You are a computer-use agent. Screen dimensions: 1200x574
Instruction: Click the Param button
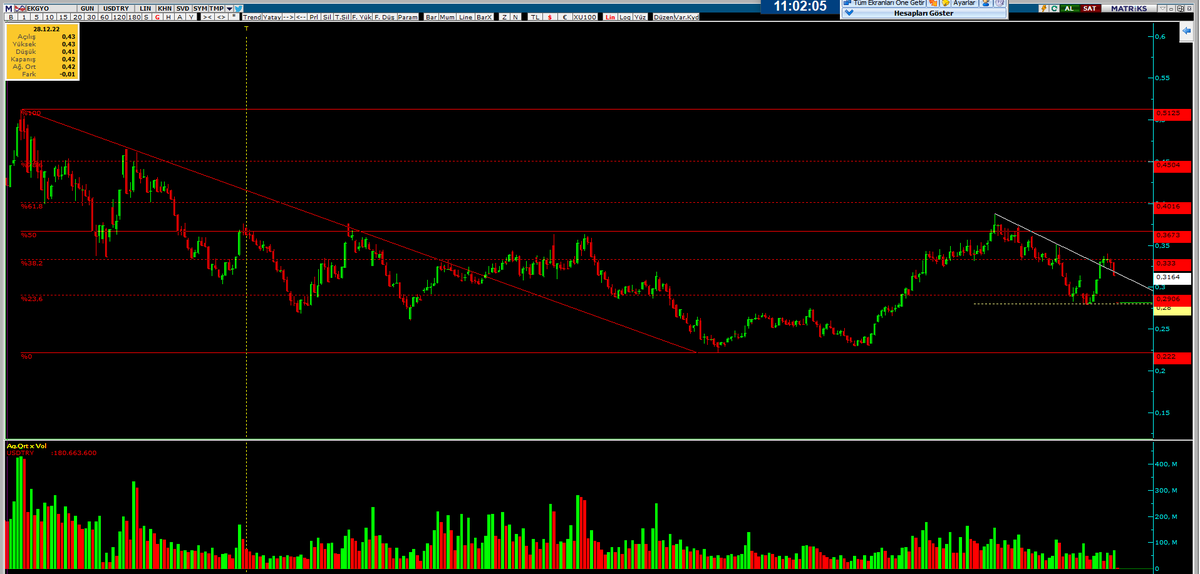pos(407,17)
